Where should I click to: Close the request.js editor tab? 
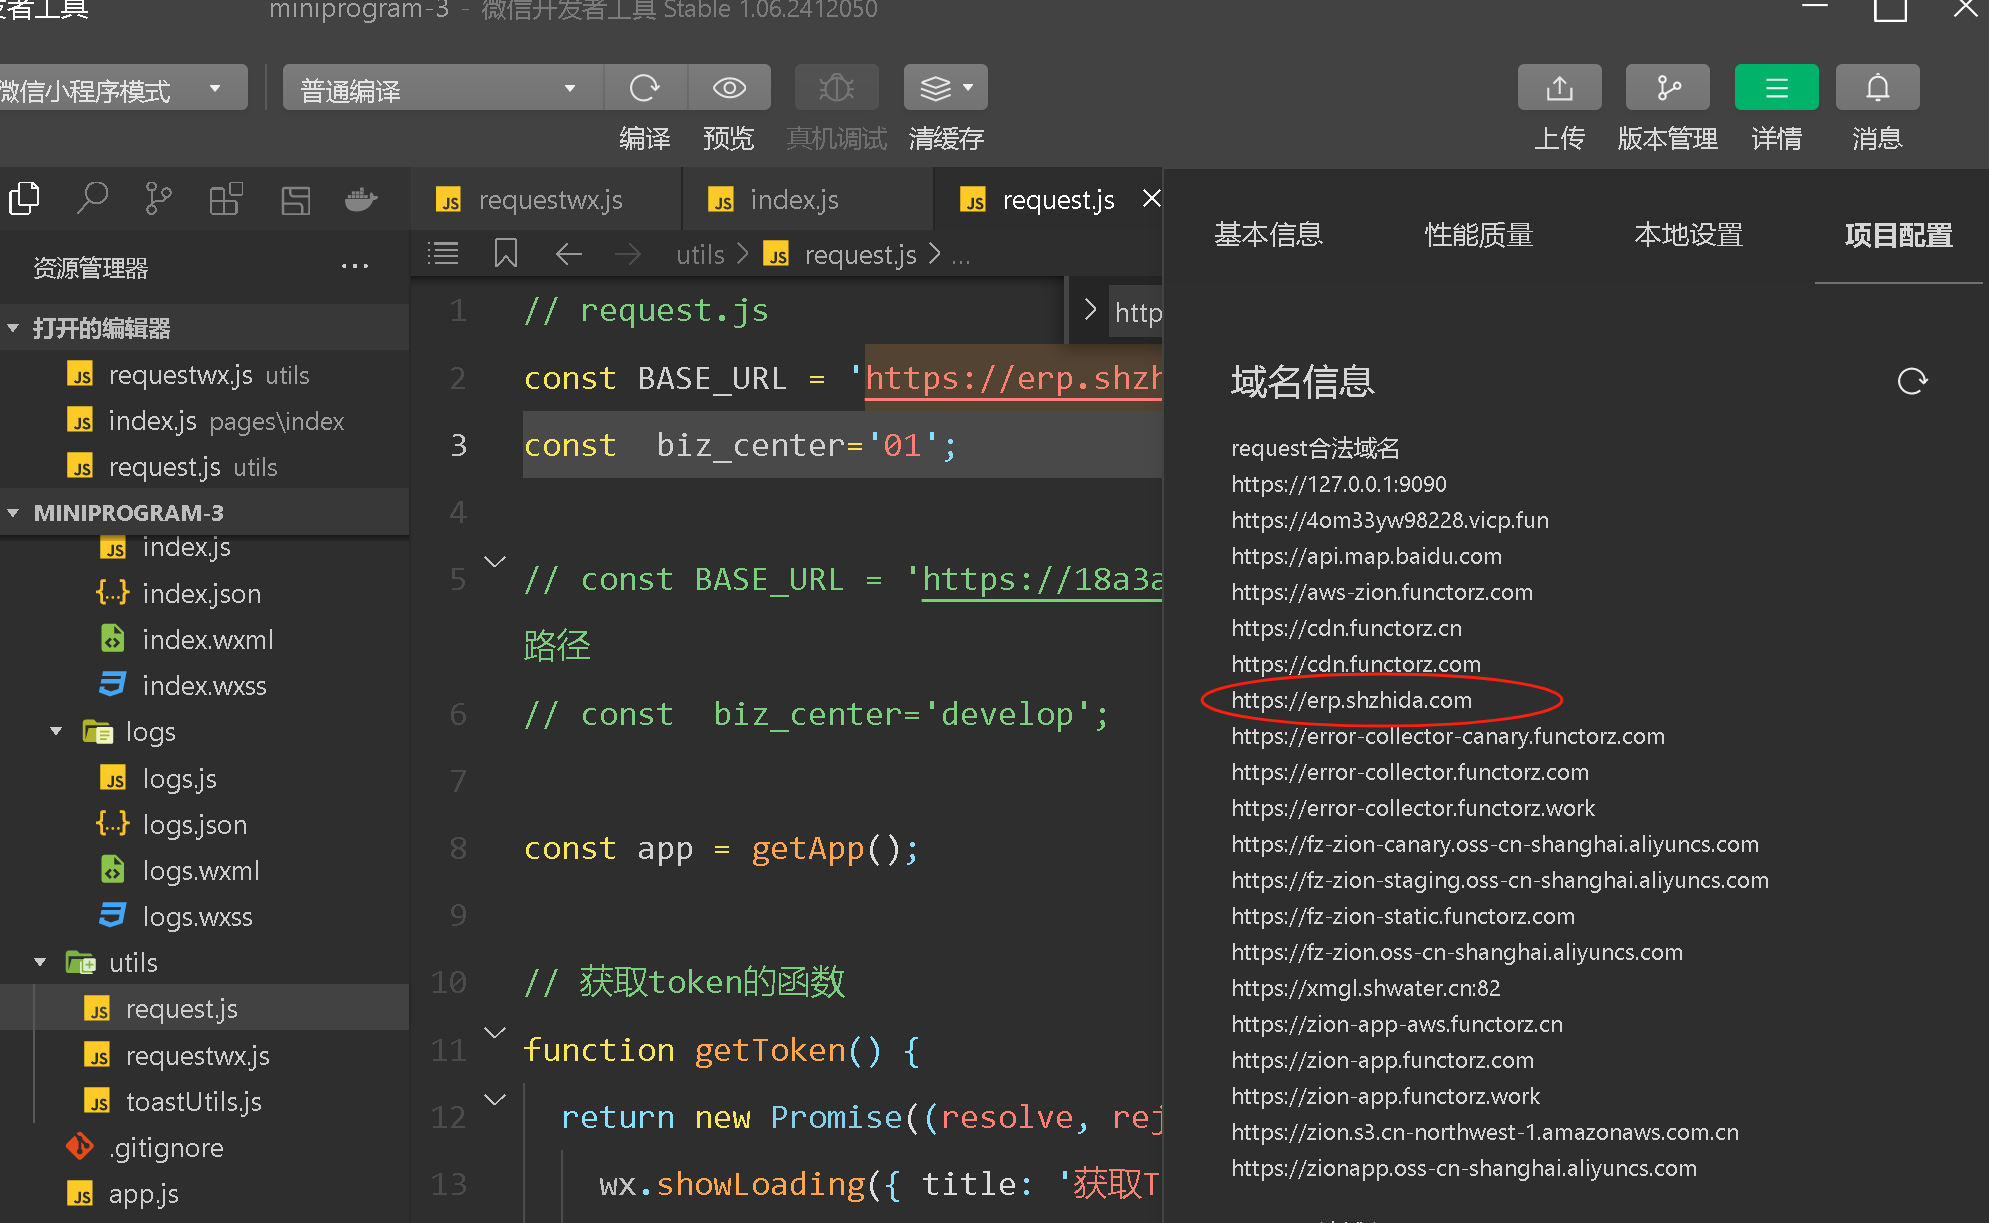coord(1151,199)
